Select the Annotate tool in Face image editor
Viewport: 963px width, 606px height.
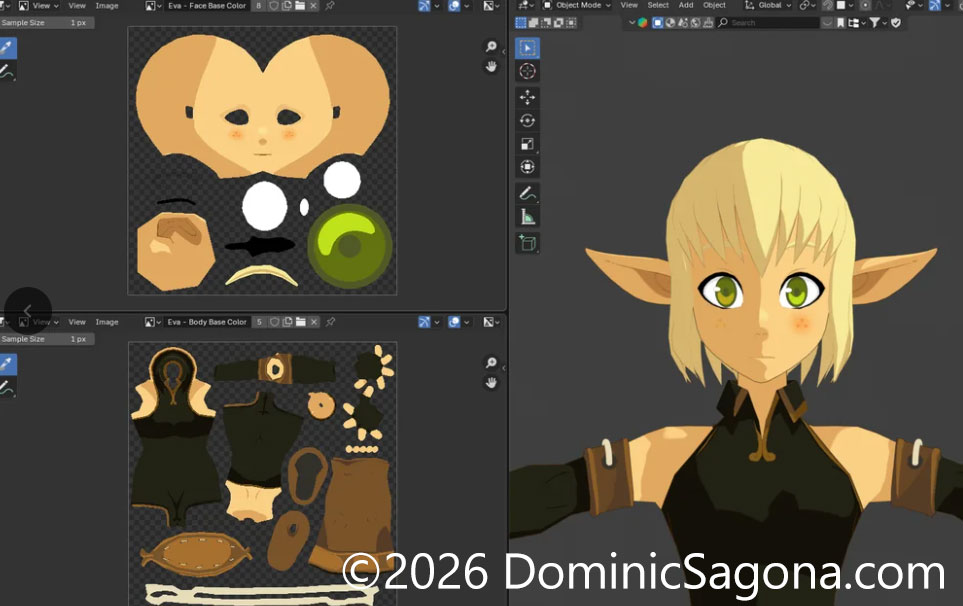pos(7,71)
